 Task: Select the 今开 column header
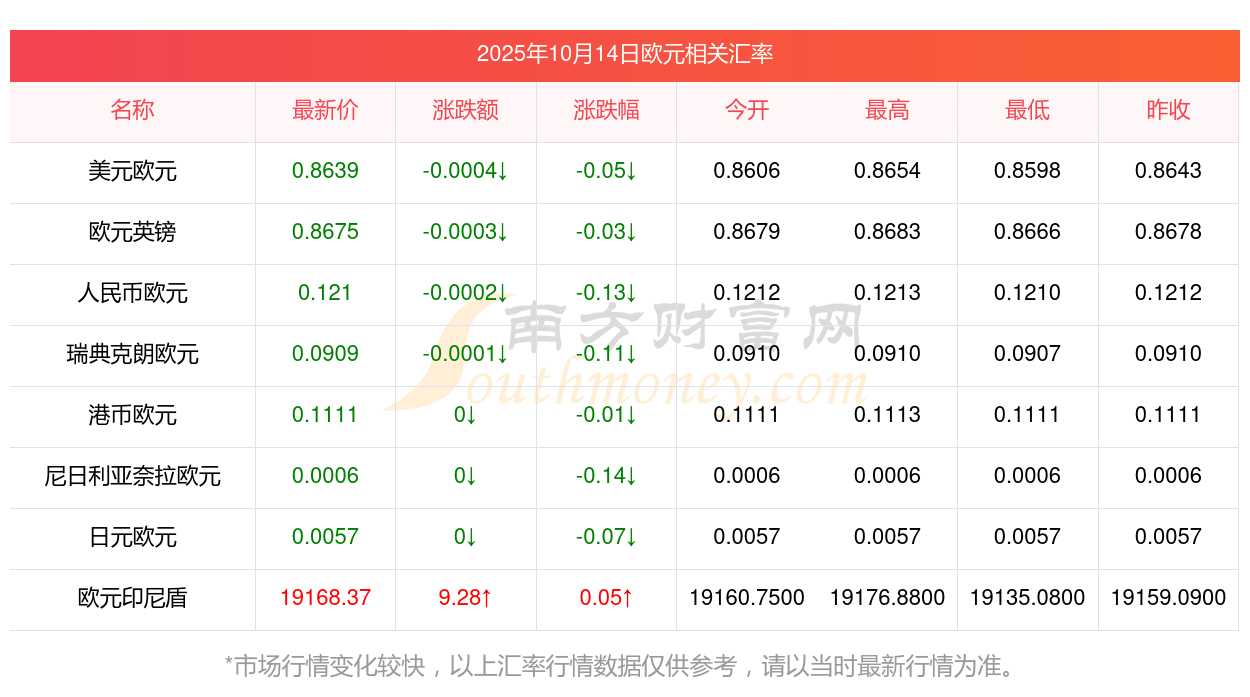pyautogui.click(x=746, y=111)
